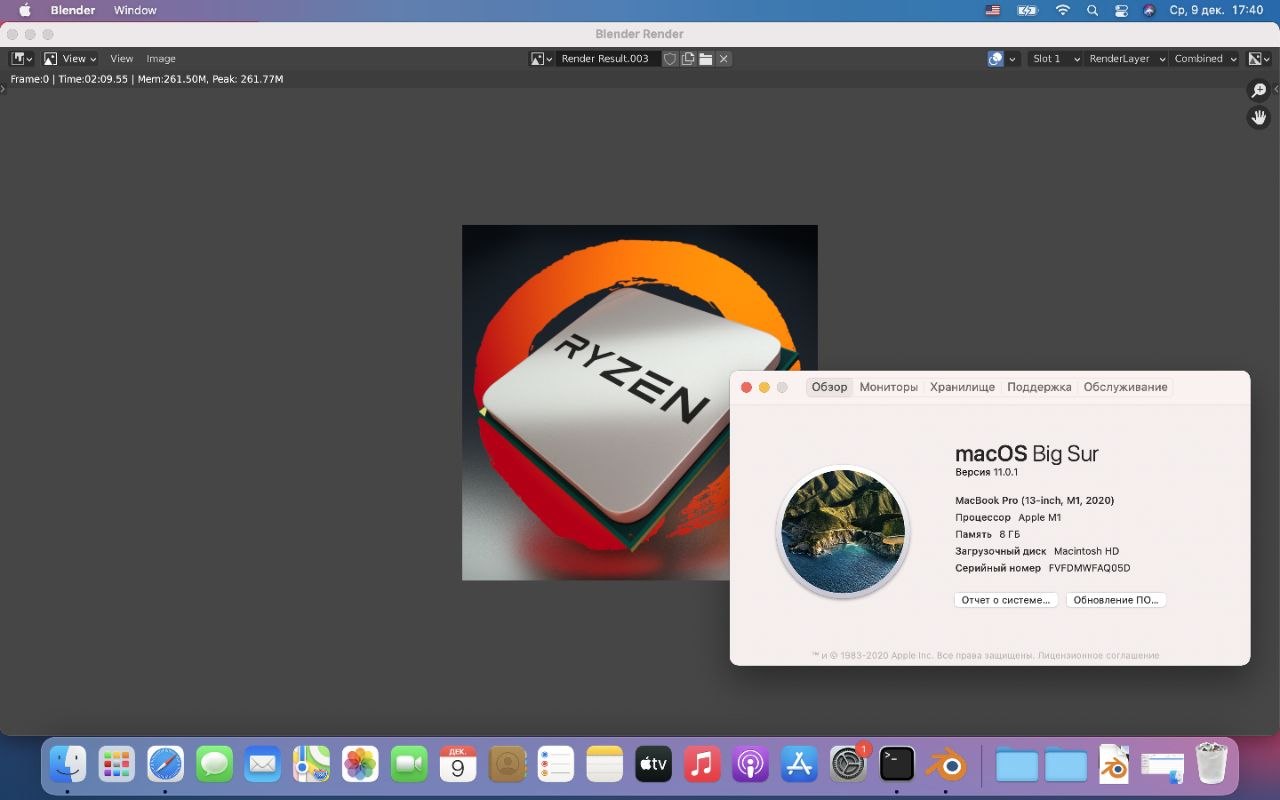Open Messages from the Dock

click(x=214, y=765)
